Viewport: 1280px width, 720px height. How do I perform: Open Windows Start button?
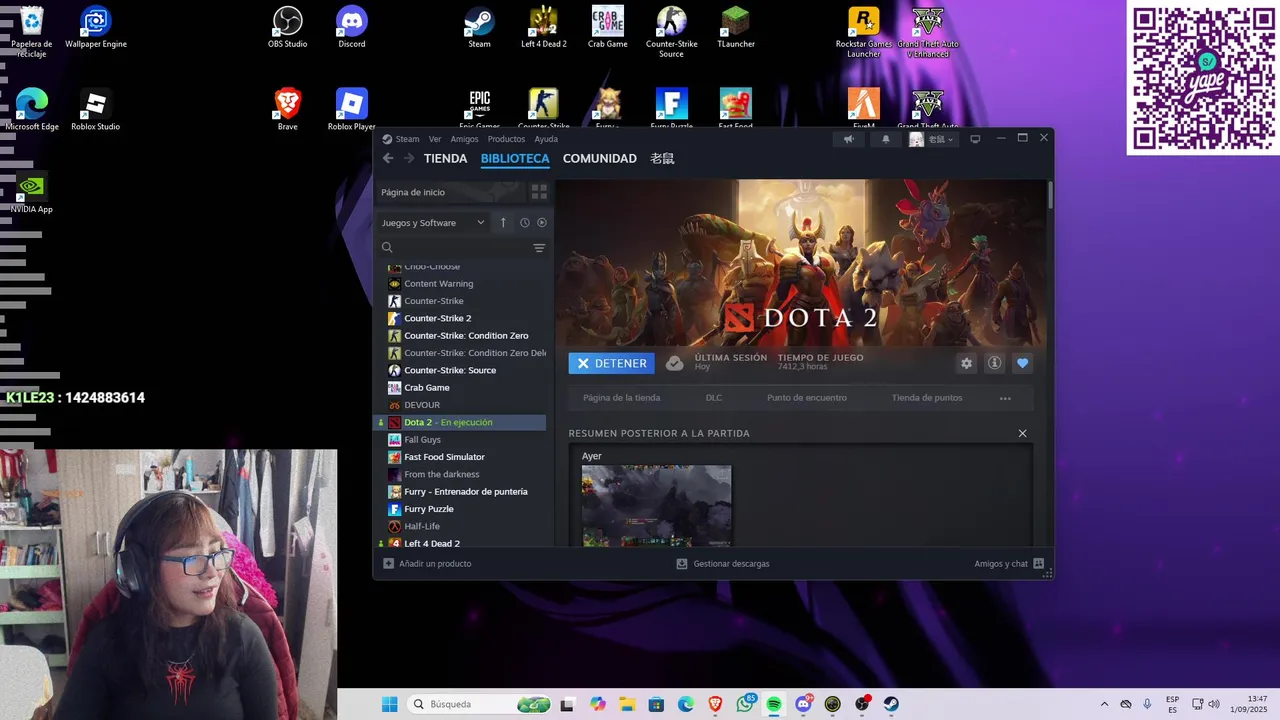tap(390, 704)
